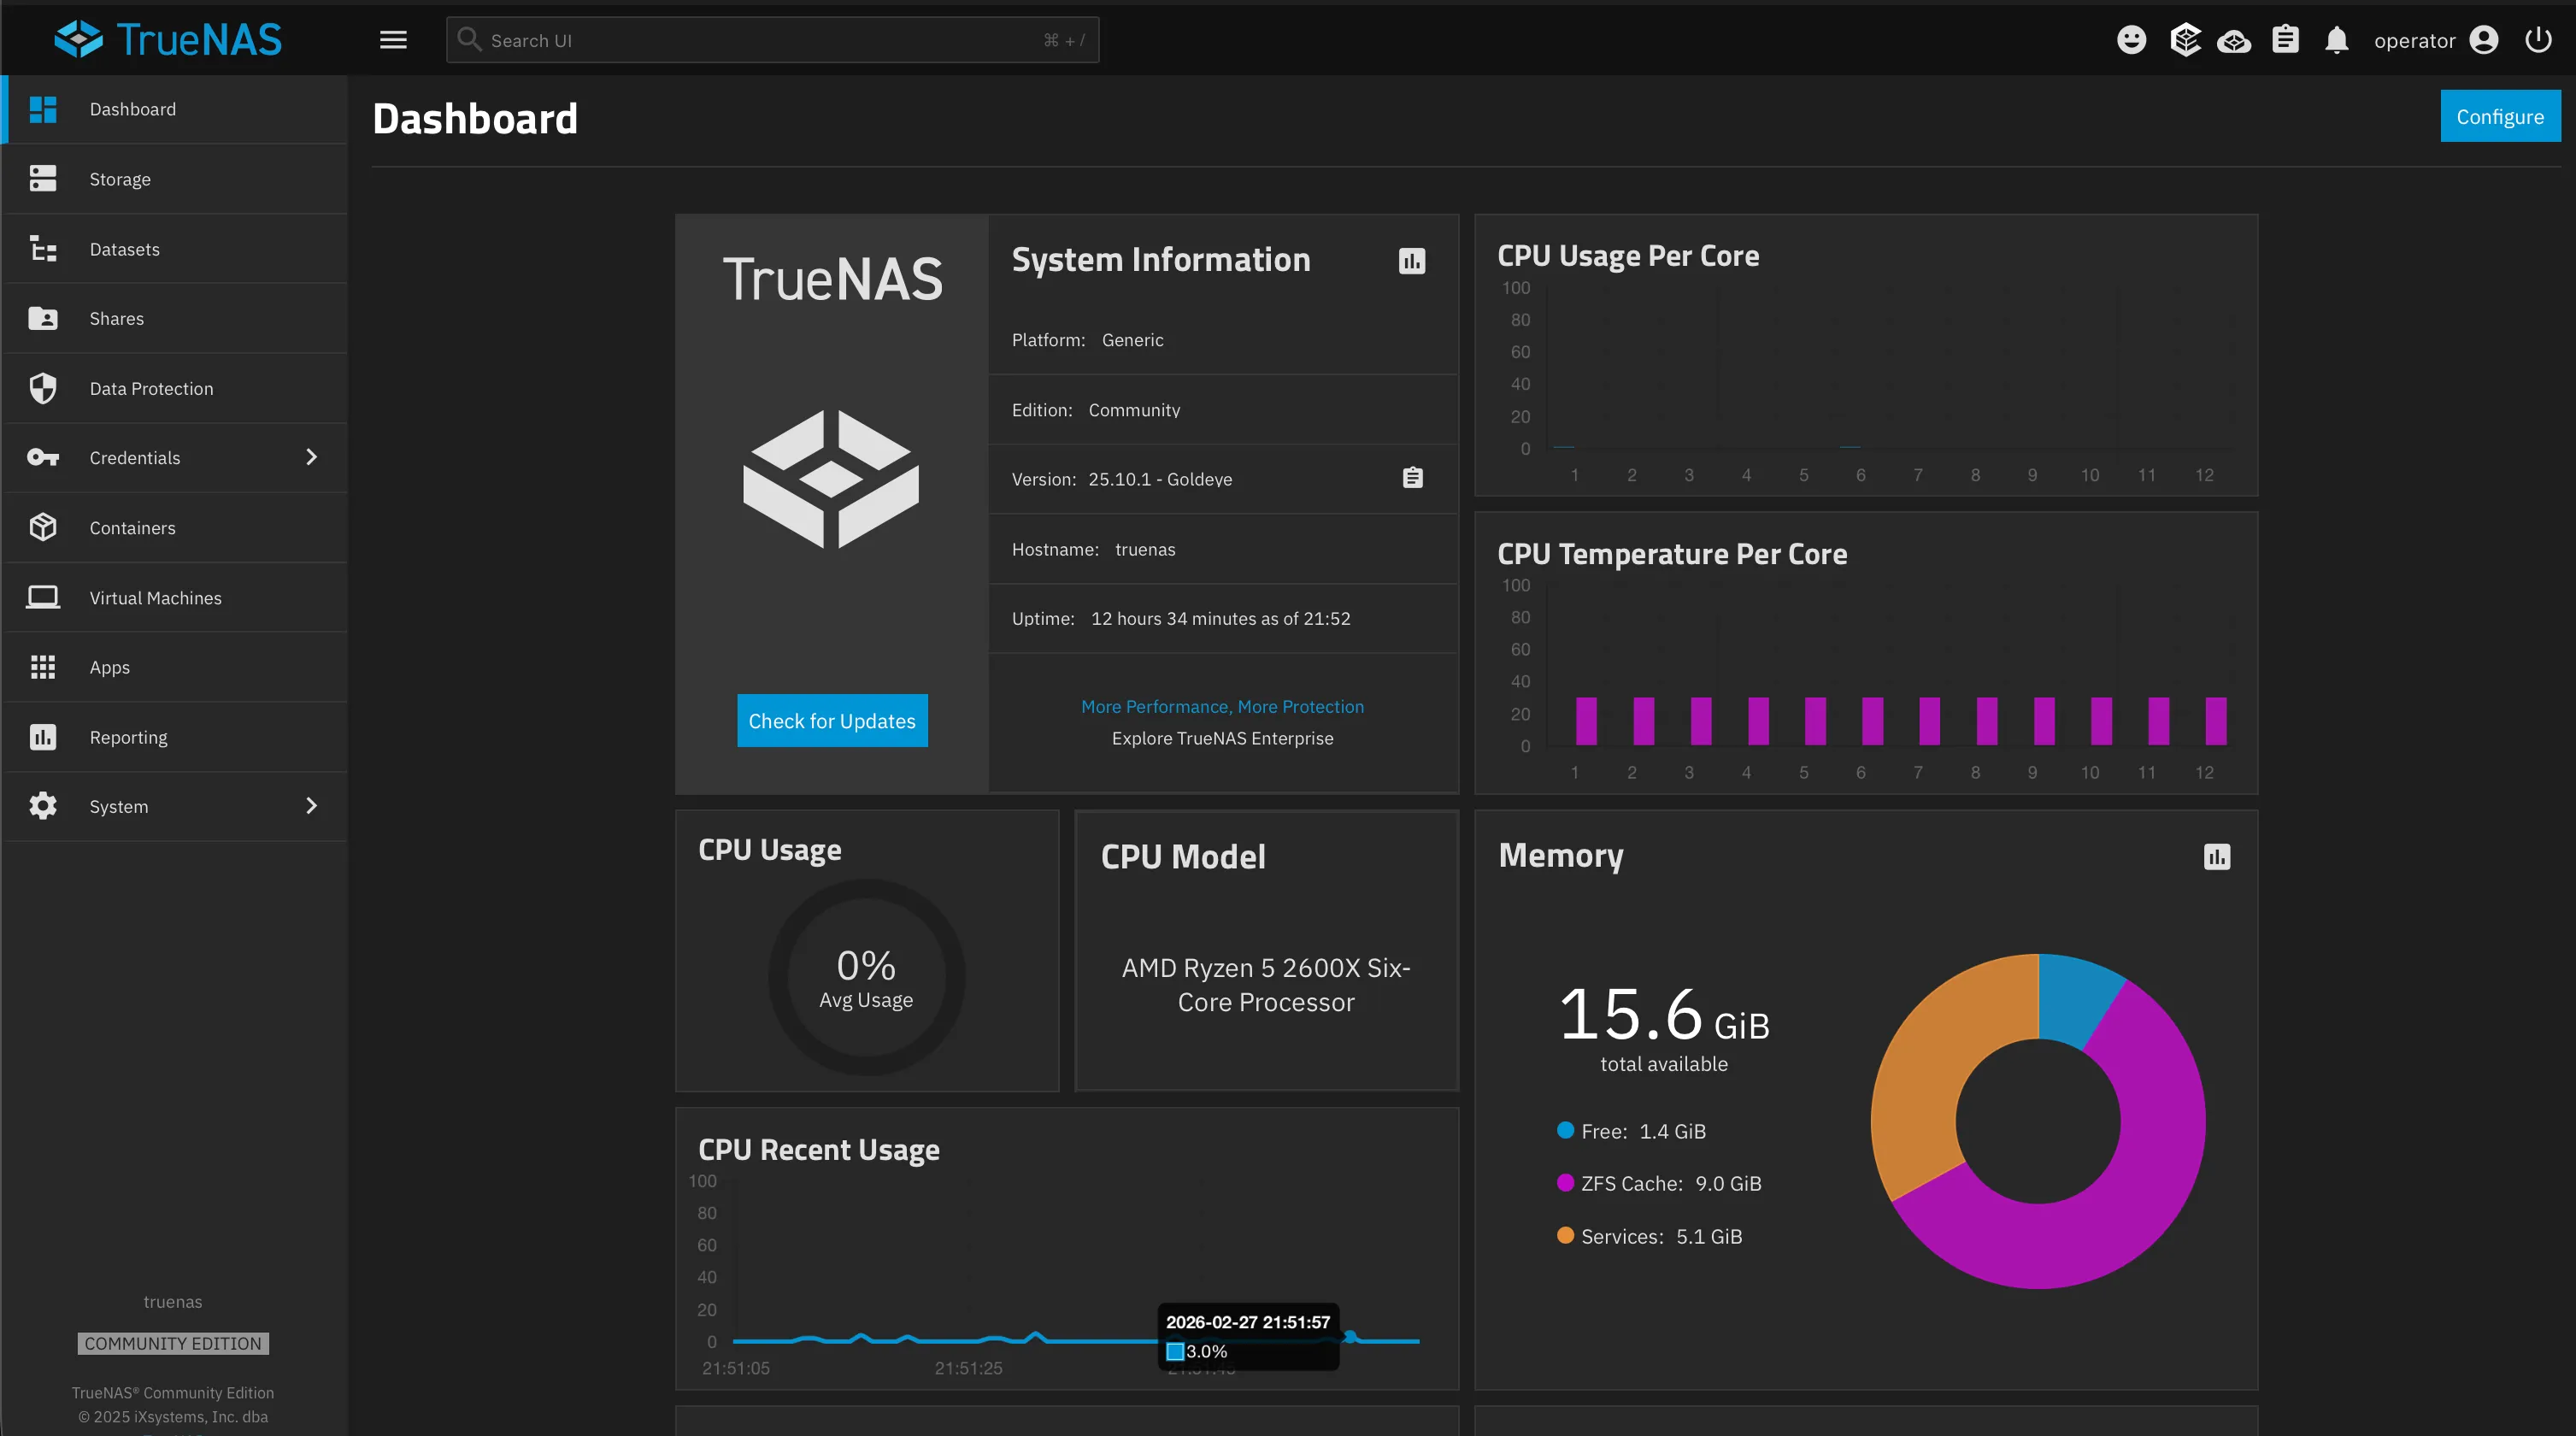This screenshot has width=2576, height=1436.
Task: Click inside the Search UI field
Action: pyautogui.click(x=770, y=40)
